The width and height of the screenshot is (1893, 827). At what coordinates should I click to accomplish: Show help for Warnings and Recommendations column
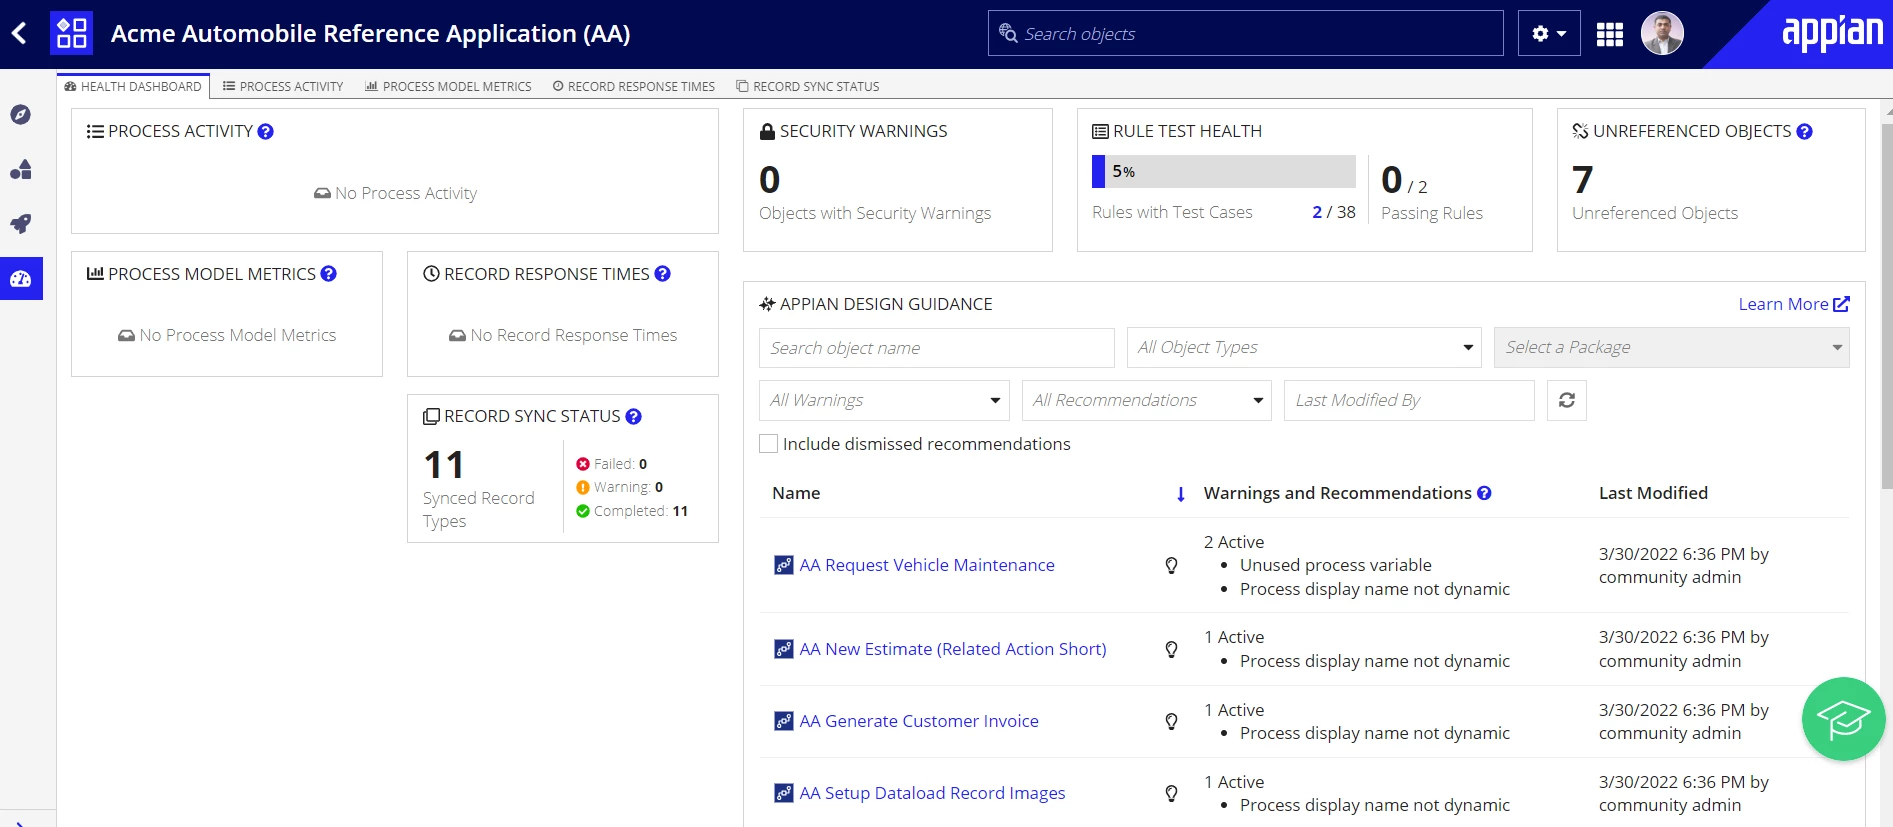pos(1484,493)
